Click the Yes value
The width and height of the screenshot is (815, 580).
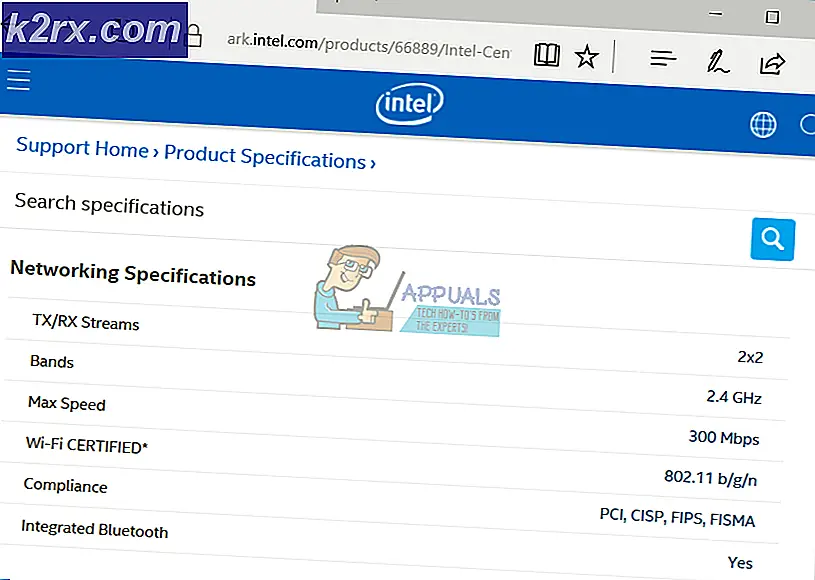pyautogui.click(x=740, y=562)
